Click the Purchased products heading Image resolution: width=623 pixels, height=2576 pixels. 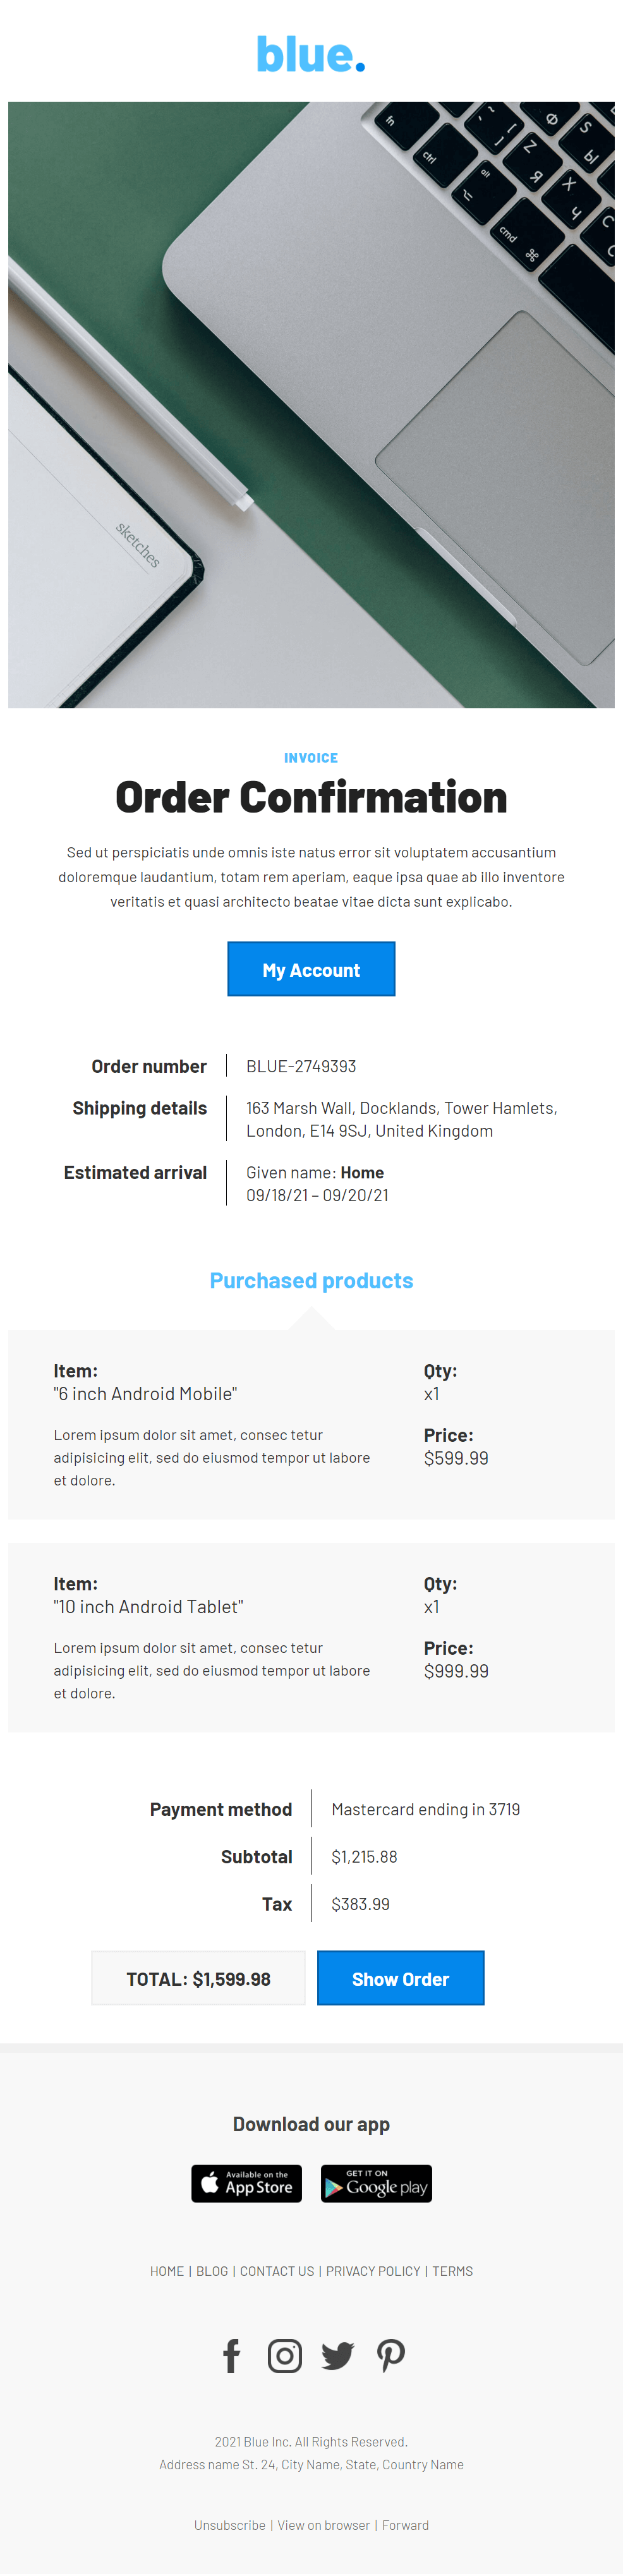point(311,1280)
